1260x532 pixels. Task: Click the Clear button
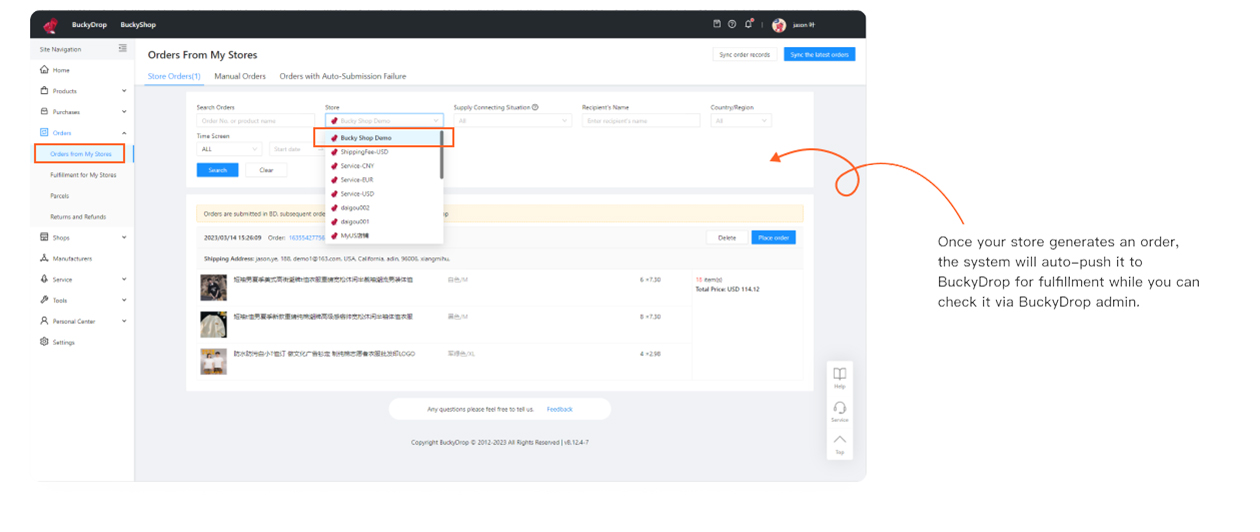pos(266,170)
